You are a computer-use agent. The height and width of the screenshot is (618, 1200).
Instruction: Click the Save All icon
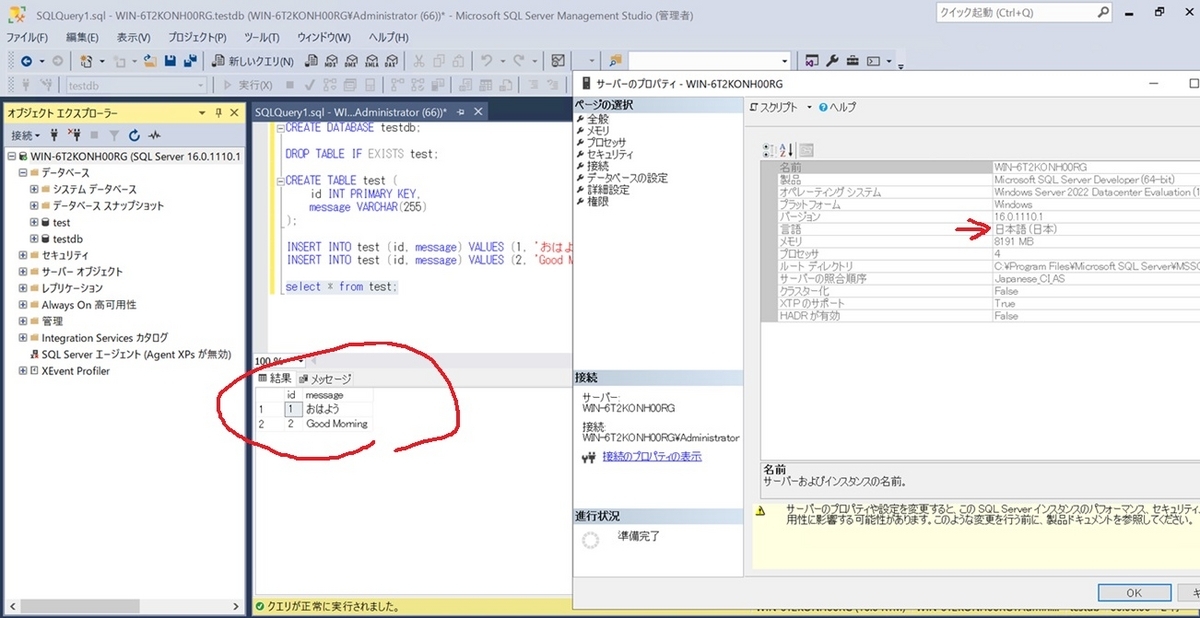point(188,61)
